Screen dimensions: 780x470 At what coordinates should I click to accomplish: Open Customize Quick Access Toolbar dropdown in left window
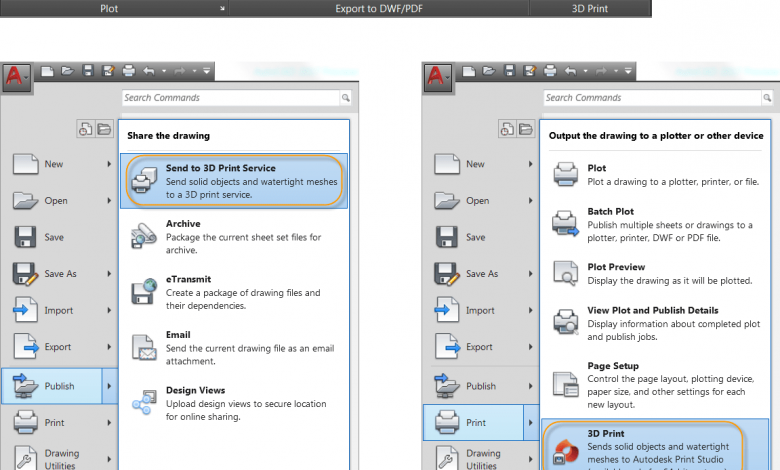pos(206,71)
